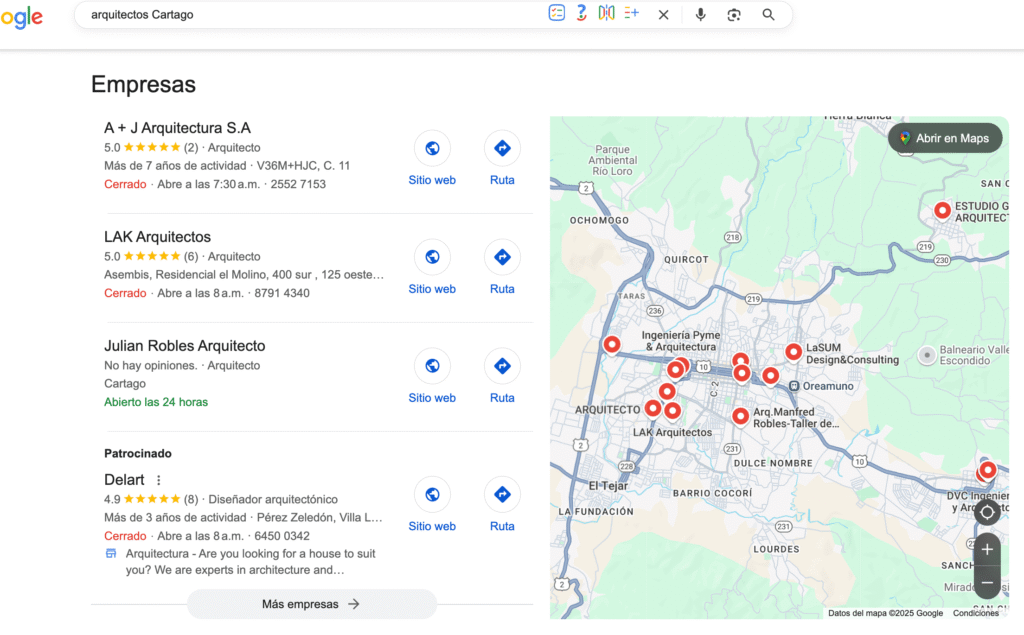
Task: Click 'Sitio web' label in Julian Robles row
Action: 432,398
